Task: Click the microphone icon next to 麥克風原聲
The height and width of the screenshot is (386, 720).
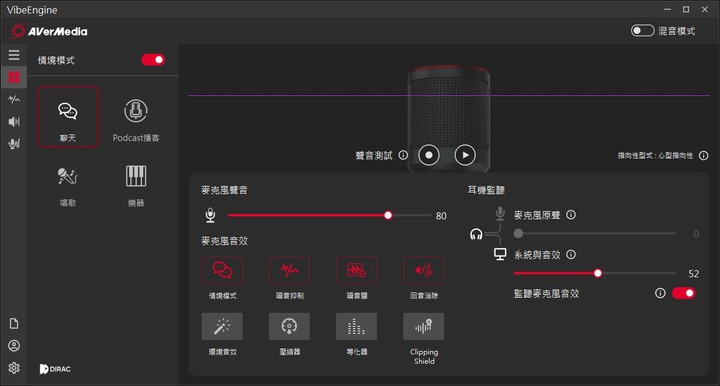Action: tap(500, 213)
